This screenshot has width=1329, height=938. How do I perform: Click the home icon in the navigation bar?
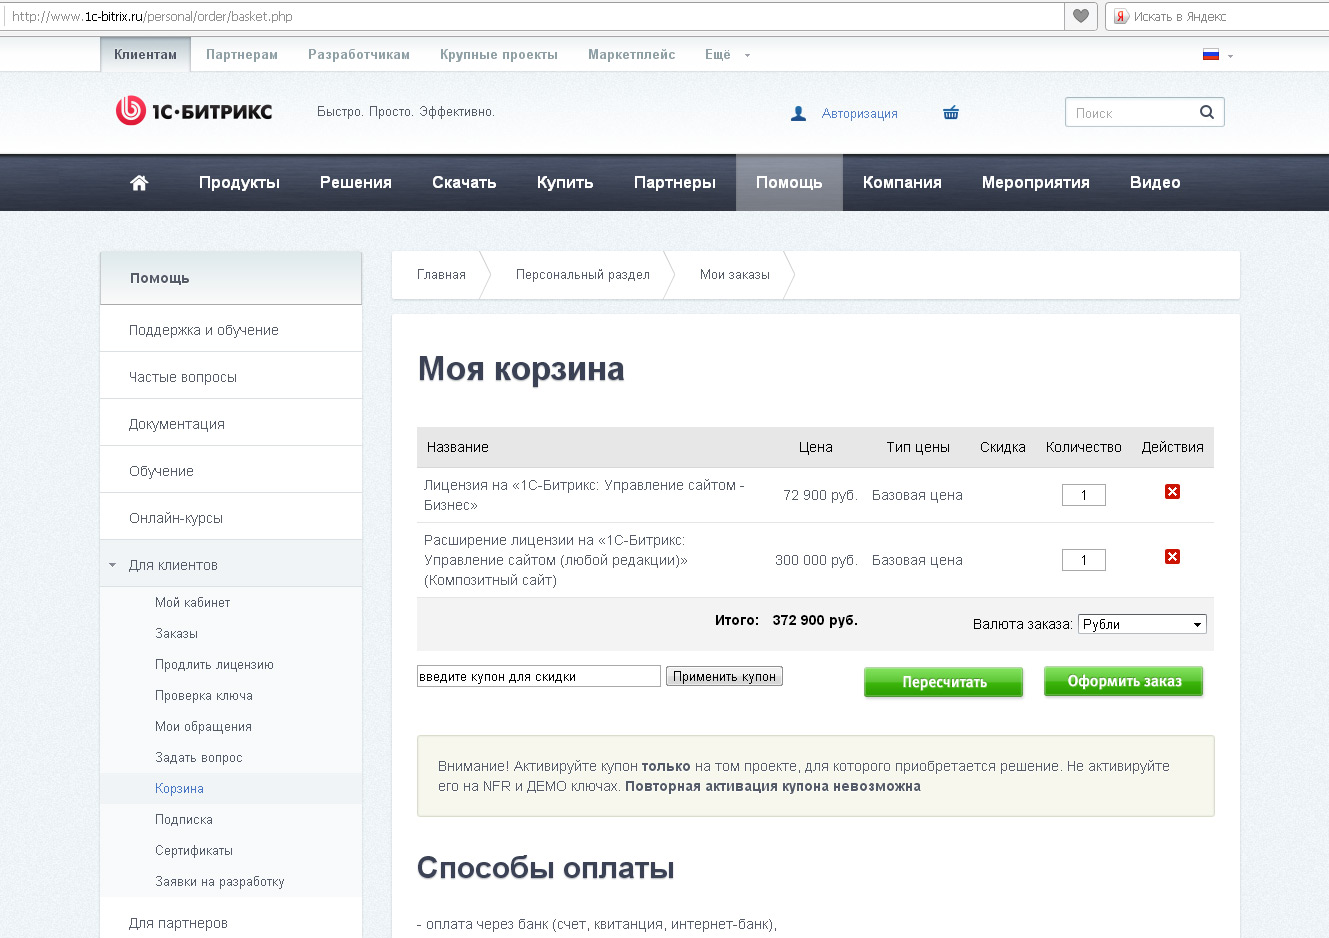click(139, 182)
